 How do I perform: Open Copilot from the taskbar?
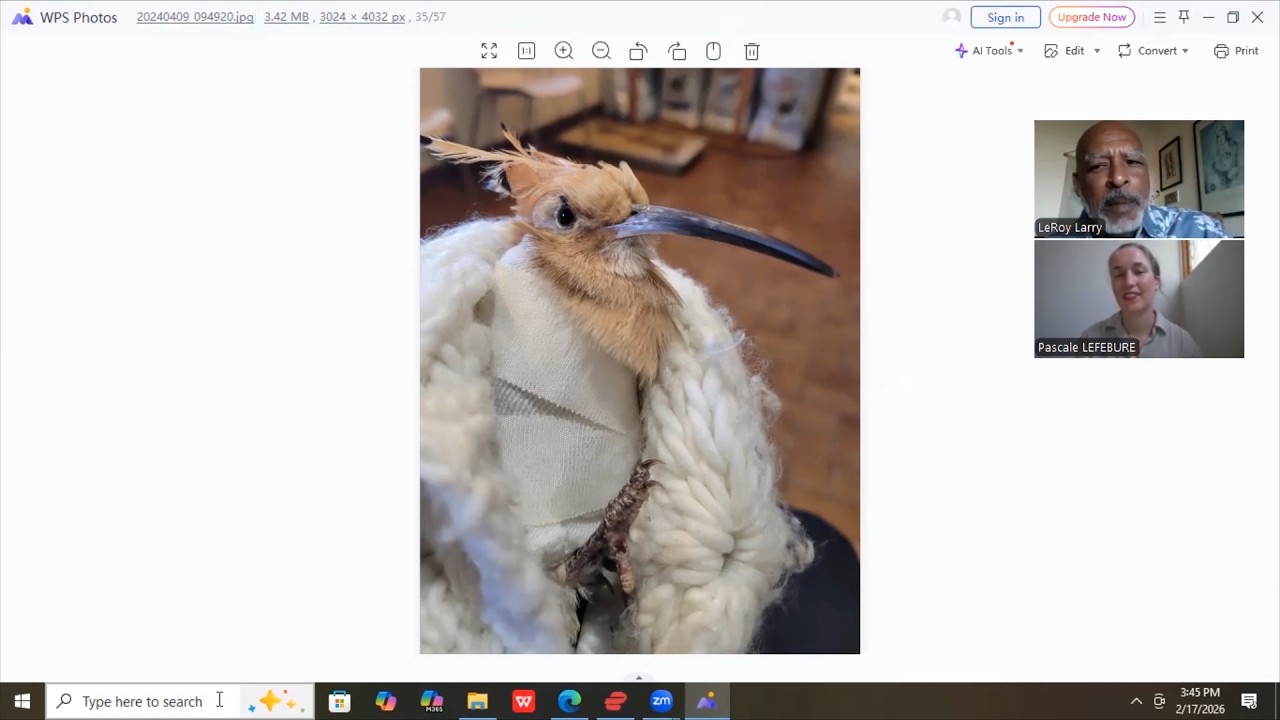[385, 701]
